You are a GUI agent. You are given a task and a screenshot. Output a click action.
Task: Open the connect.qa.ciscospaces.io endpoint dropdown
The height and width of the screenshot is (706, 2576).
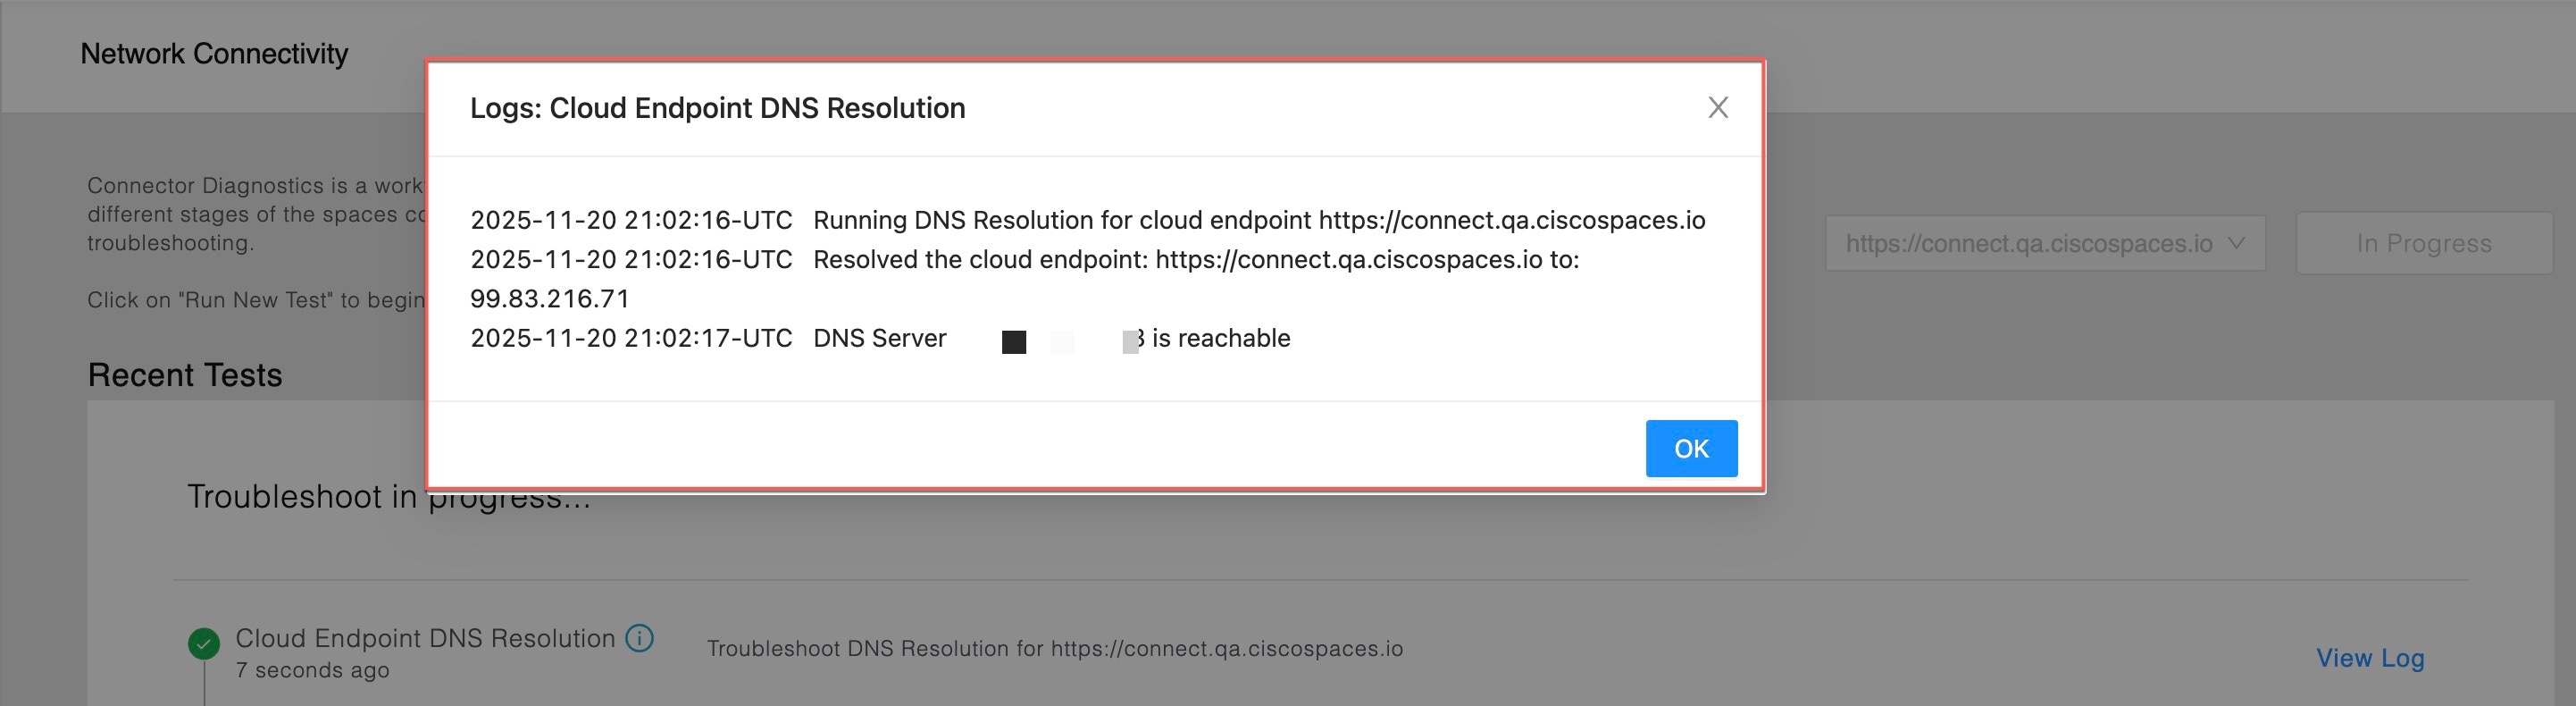pos(2044,243)
